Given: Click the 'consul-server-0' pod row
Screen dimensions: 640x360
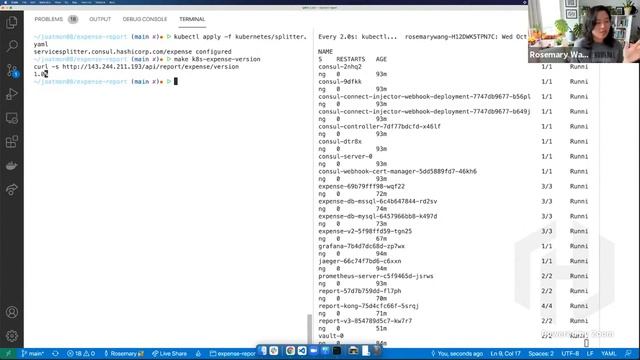Looking at the screenshot, I should [345, 156].
